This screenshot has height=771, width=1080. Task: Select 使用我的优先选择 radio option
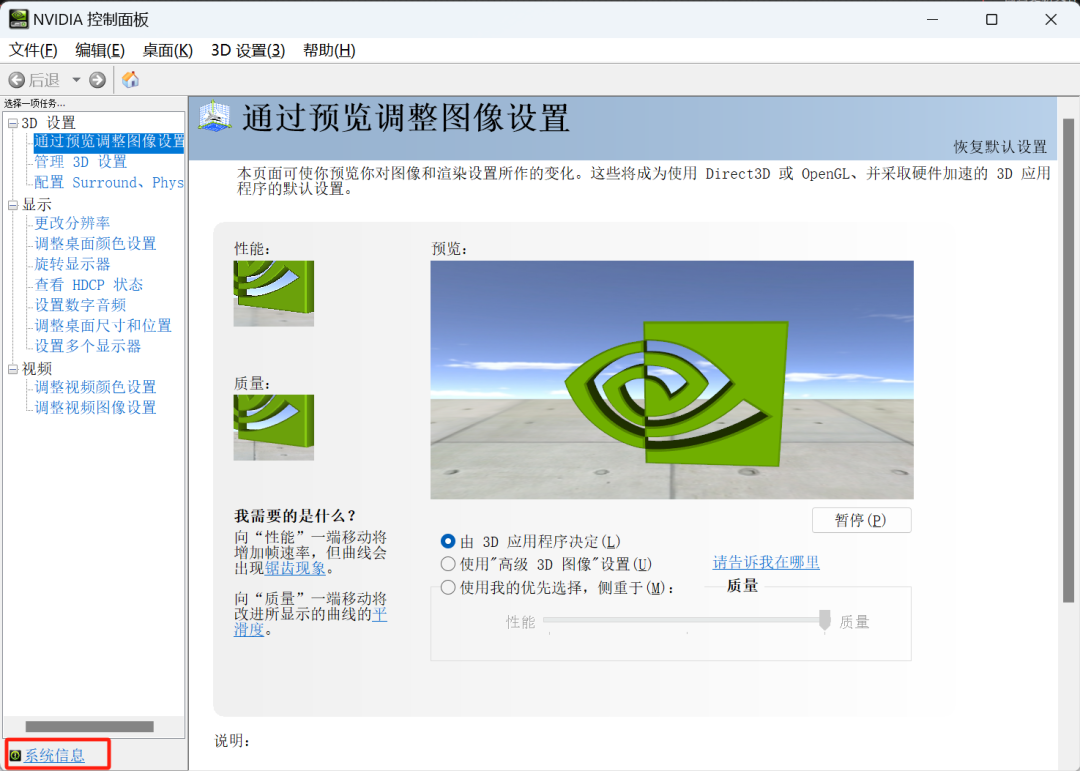click(x=448, y=588)
